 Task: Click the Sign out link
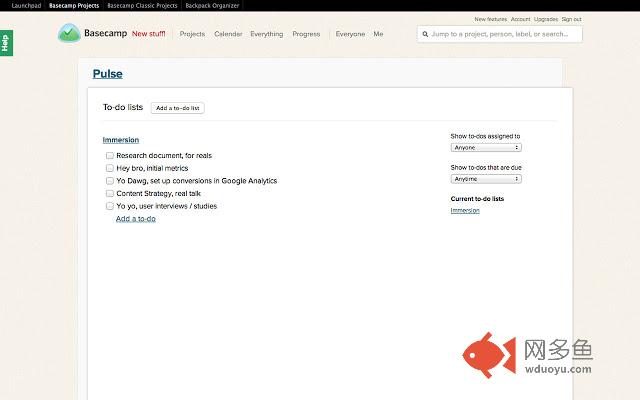571,19
